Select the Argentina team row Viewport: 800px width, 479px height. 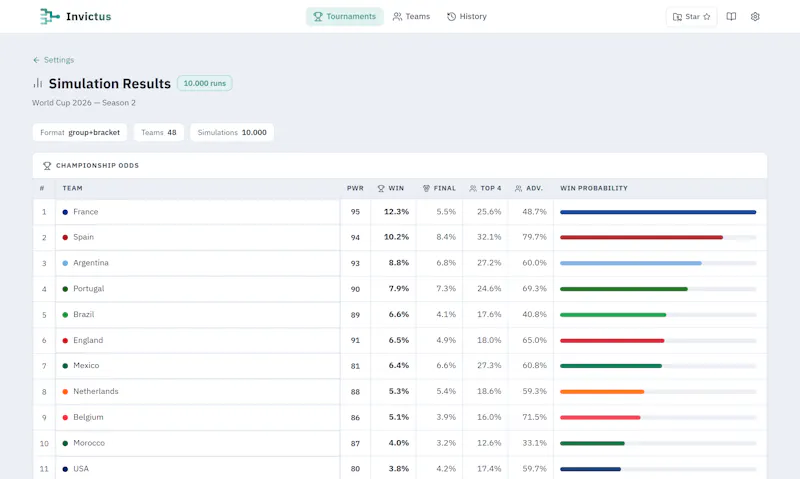tap(399, 263)
